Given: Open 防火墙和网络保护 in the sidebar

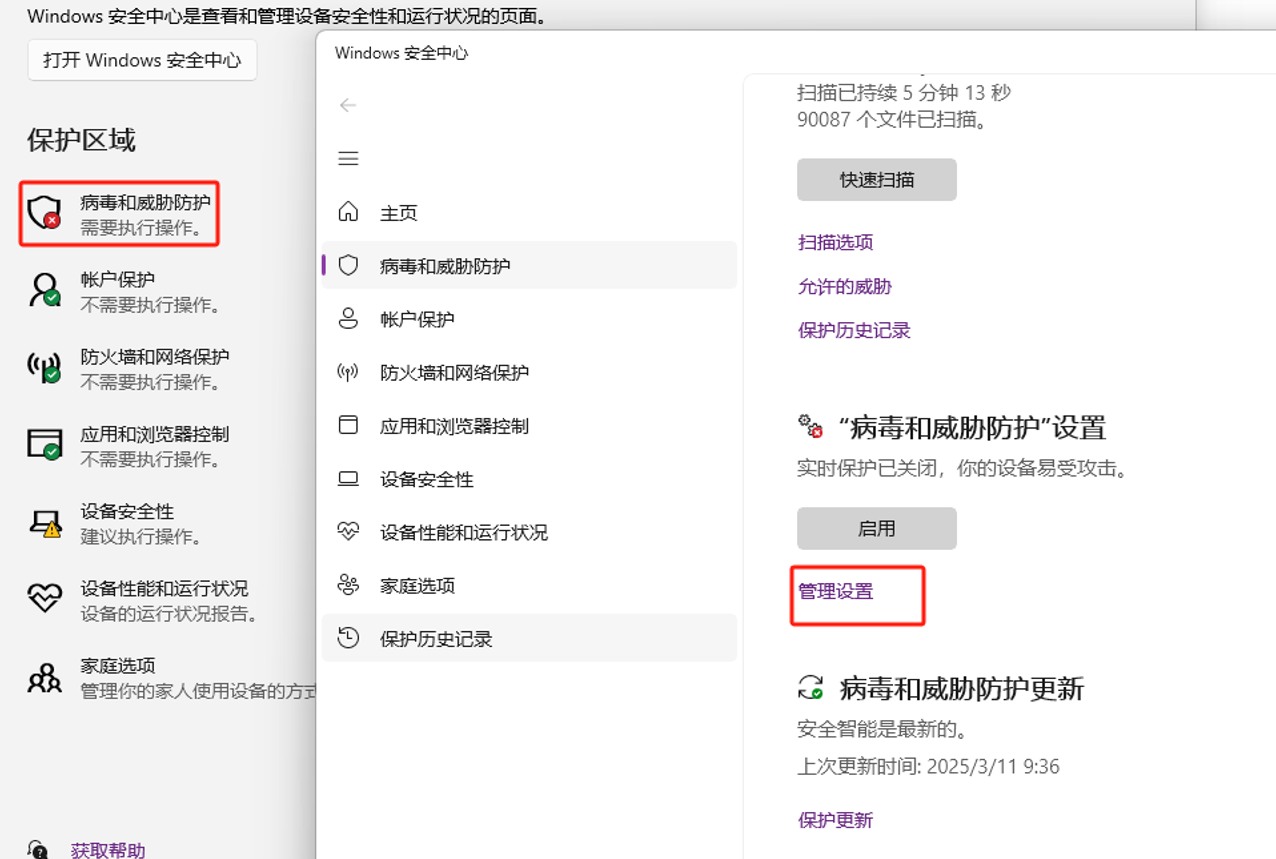Looking at the screenshot, I should coord(529,372).
